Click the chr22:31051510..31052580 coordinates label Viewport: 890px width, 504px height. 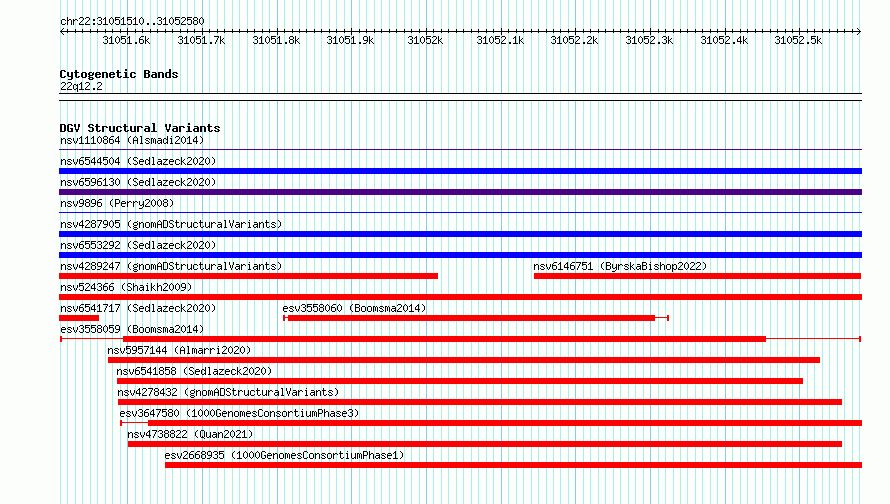[132, 21]
